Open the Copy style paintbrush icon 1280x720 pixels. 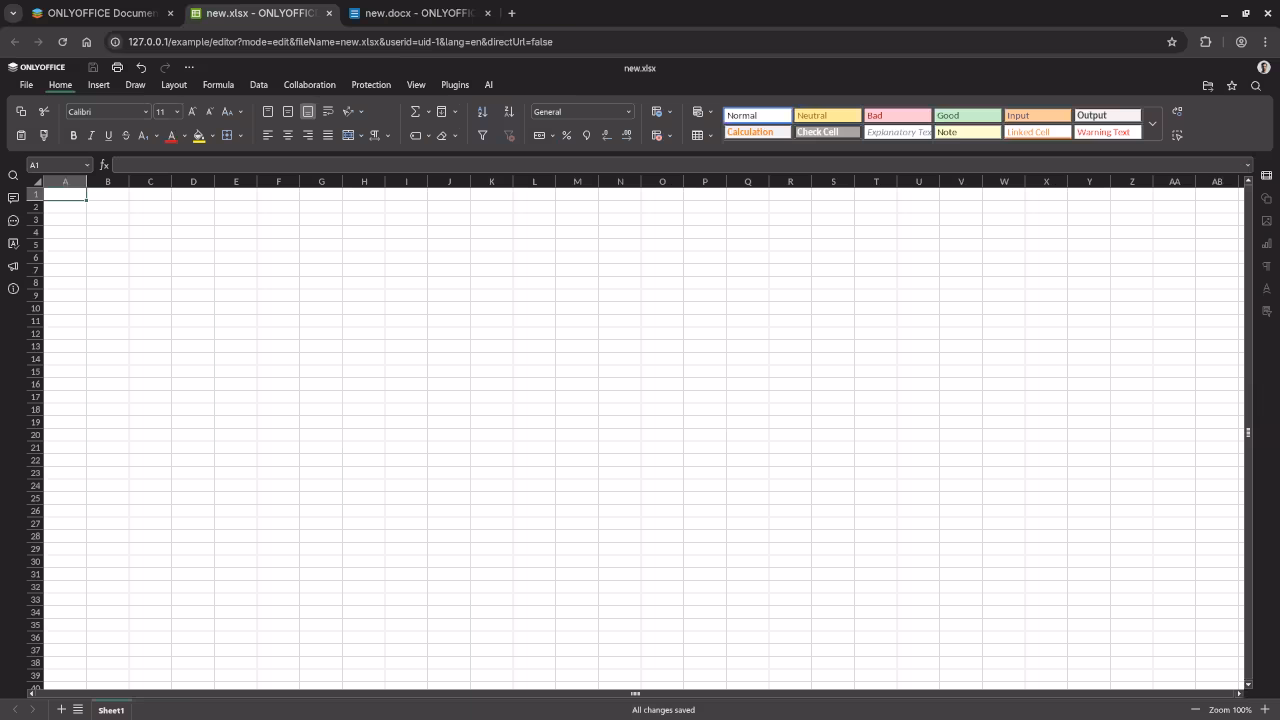(43, 135)
